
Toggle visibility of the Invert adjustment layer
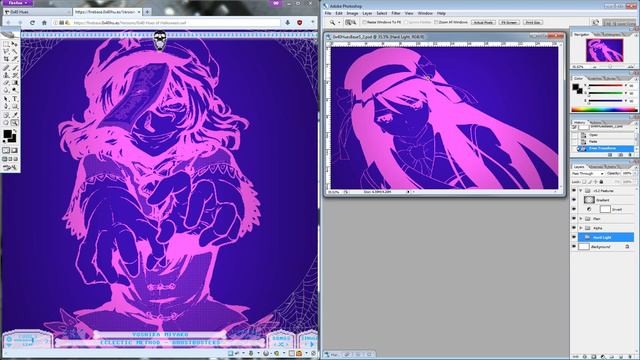[x=575, y=209]
